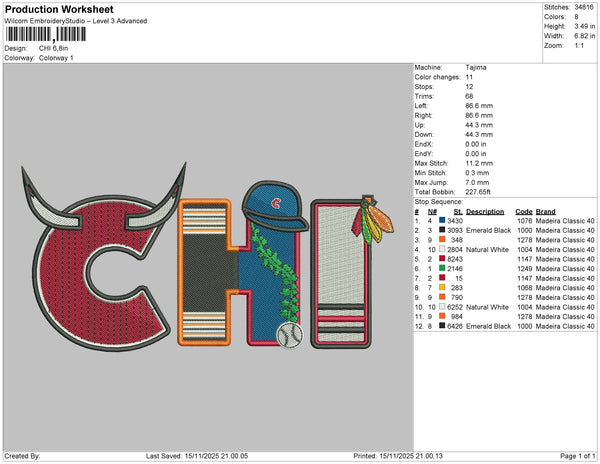Screen dimensions: 600x464
Task: Select the 'Colorway 1' value
Action: pos(56,58)
